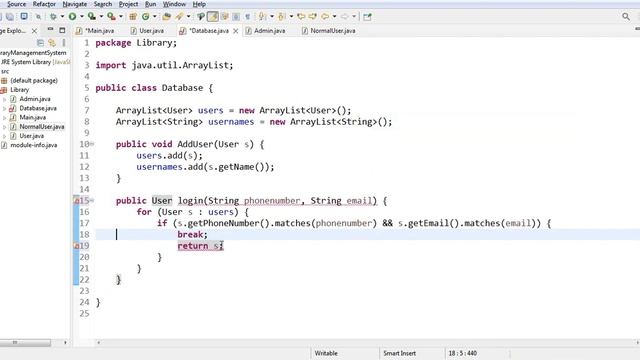The width and height of the screenshot is (640, 360).
Task: Click the New Java Class icon
Action: 145,17
